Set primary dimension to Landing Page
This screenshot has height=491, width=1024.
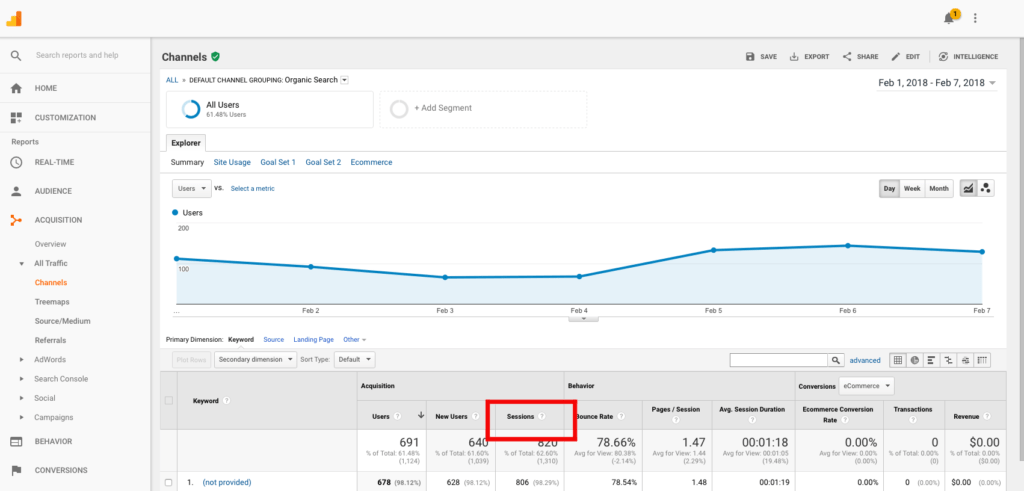click(313, 340)
